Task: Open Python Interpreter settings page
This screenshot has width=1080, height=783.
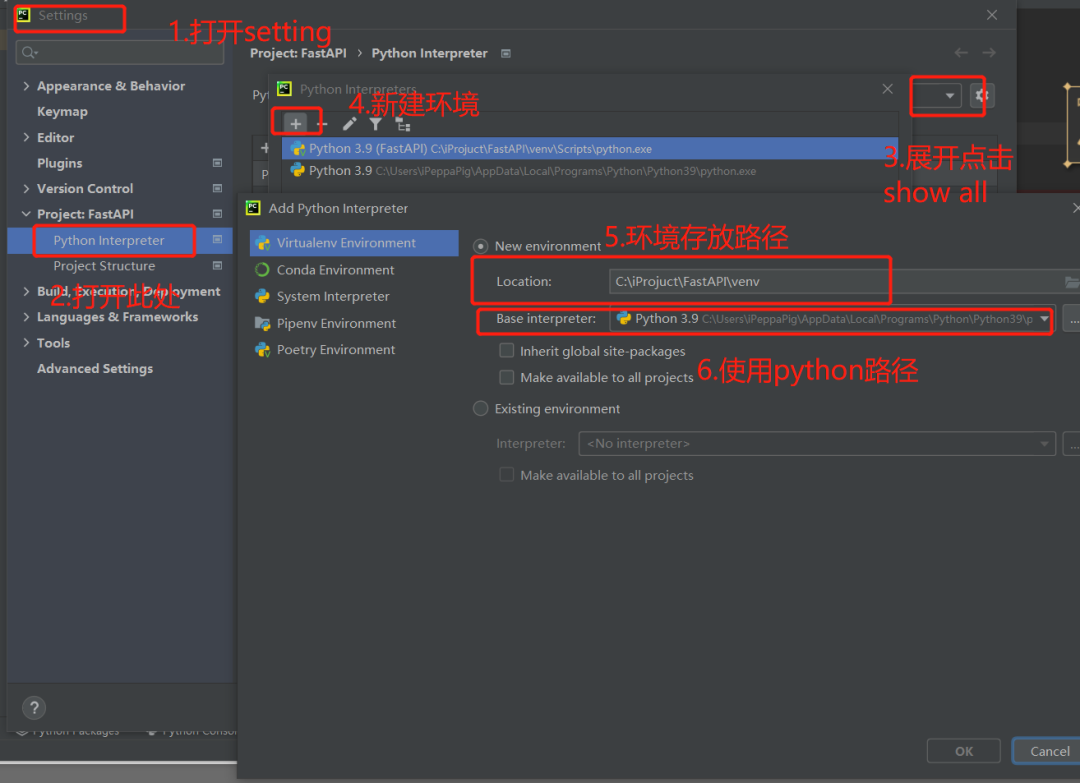Action: tap(109, 240)
